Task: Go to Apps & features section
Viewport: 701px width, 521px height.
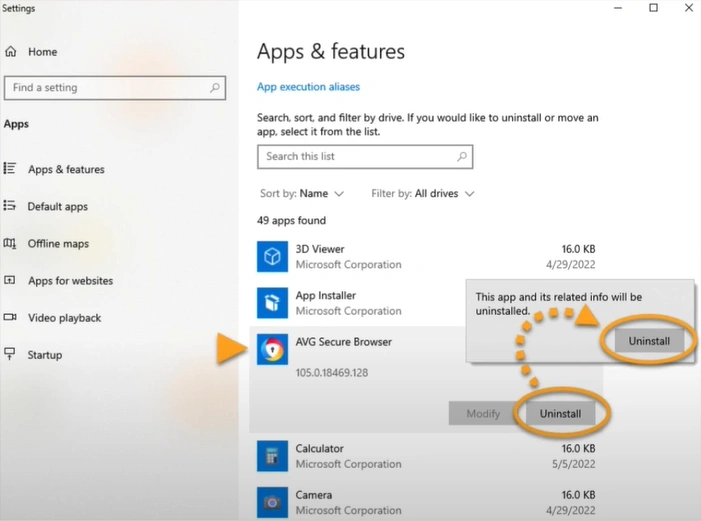Action: coord(66,169)
